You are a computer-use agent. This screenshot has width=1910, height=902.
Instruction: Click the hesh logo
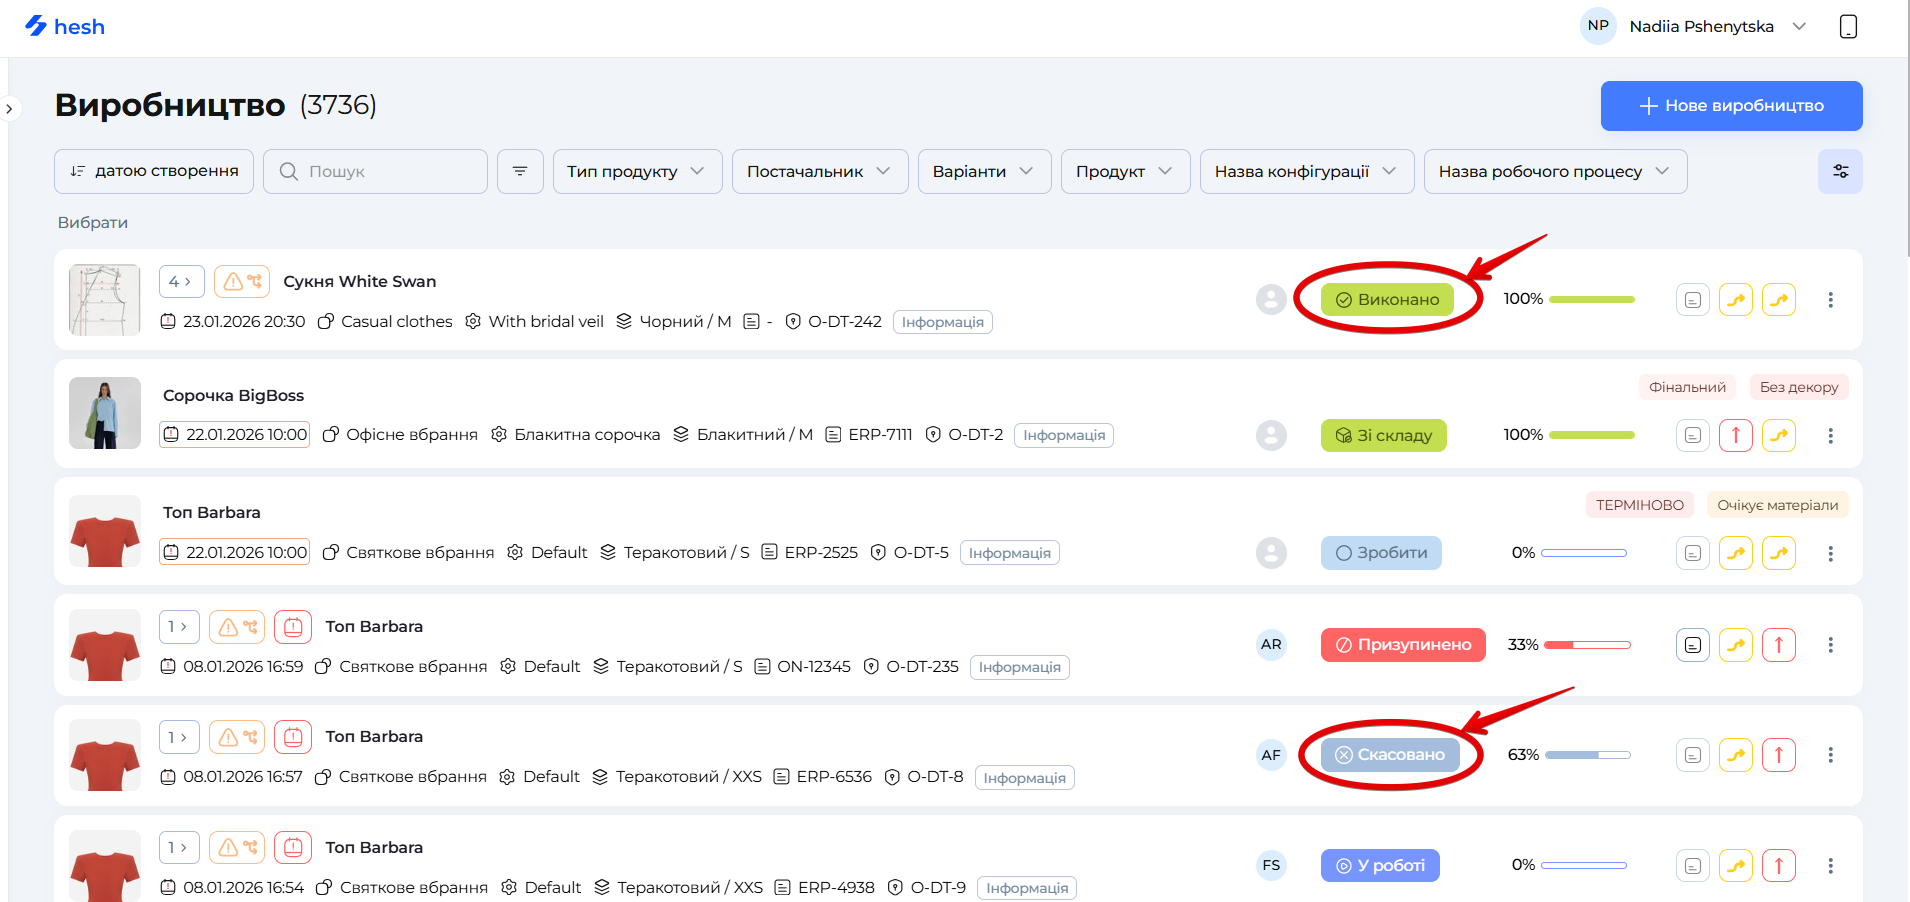(x=65, y=27)
